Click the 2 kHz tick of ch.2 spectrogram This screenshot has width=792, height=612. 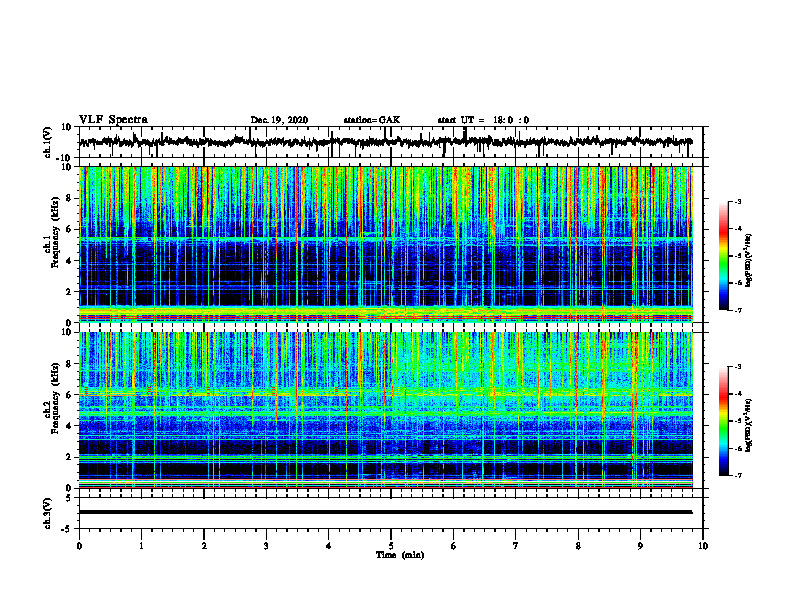tap(70, 457)
